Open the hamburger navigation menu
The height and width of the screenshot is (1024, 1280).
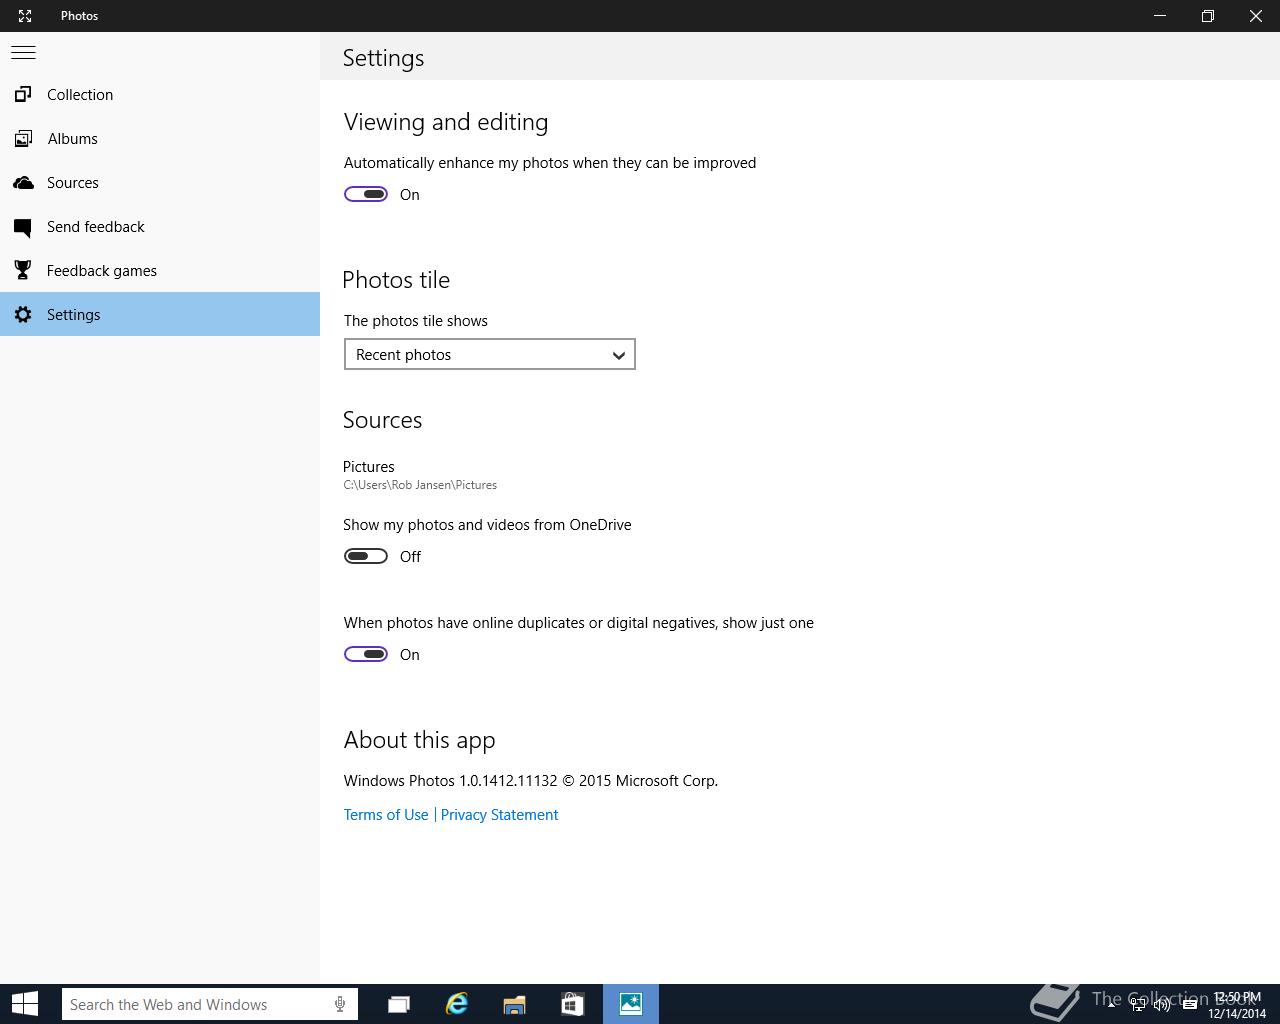(x=23, y=53)
